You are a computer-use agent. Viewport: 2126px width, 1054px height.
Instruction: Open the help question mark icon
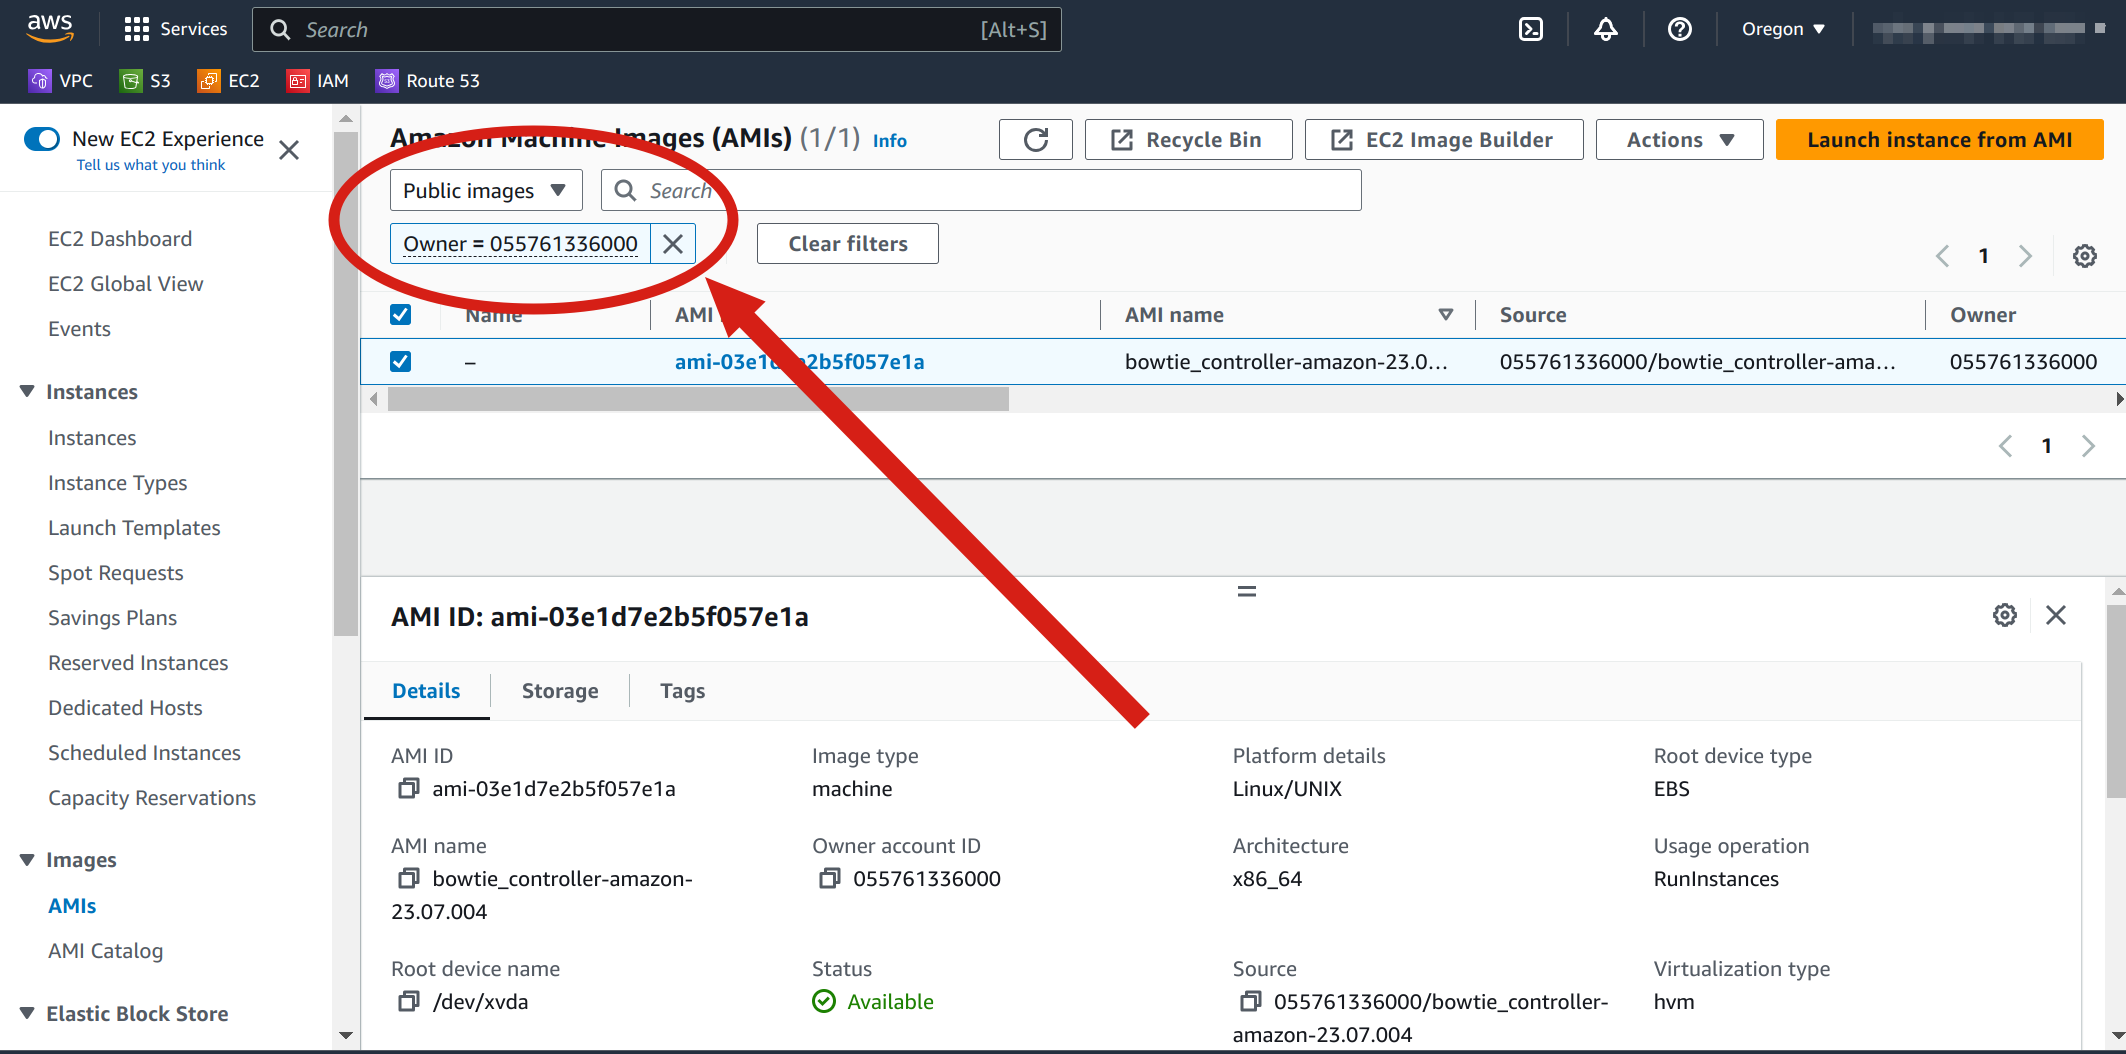[1680, 29]
